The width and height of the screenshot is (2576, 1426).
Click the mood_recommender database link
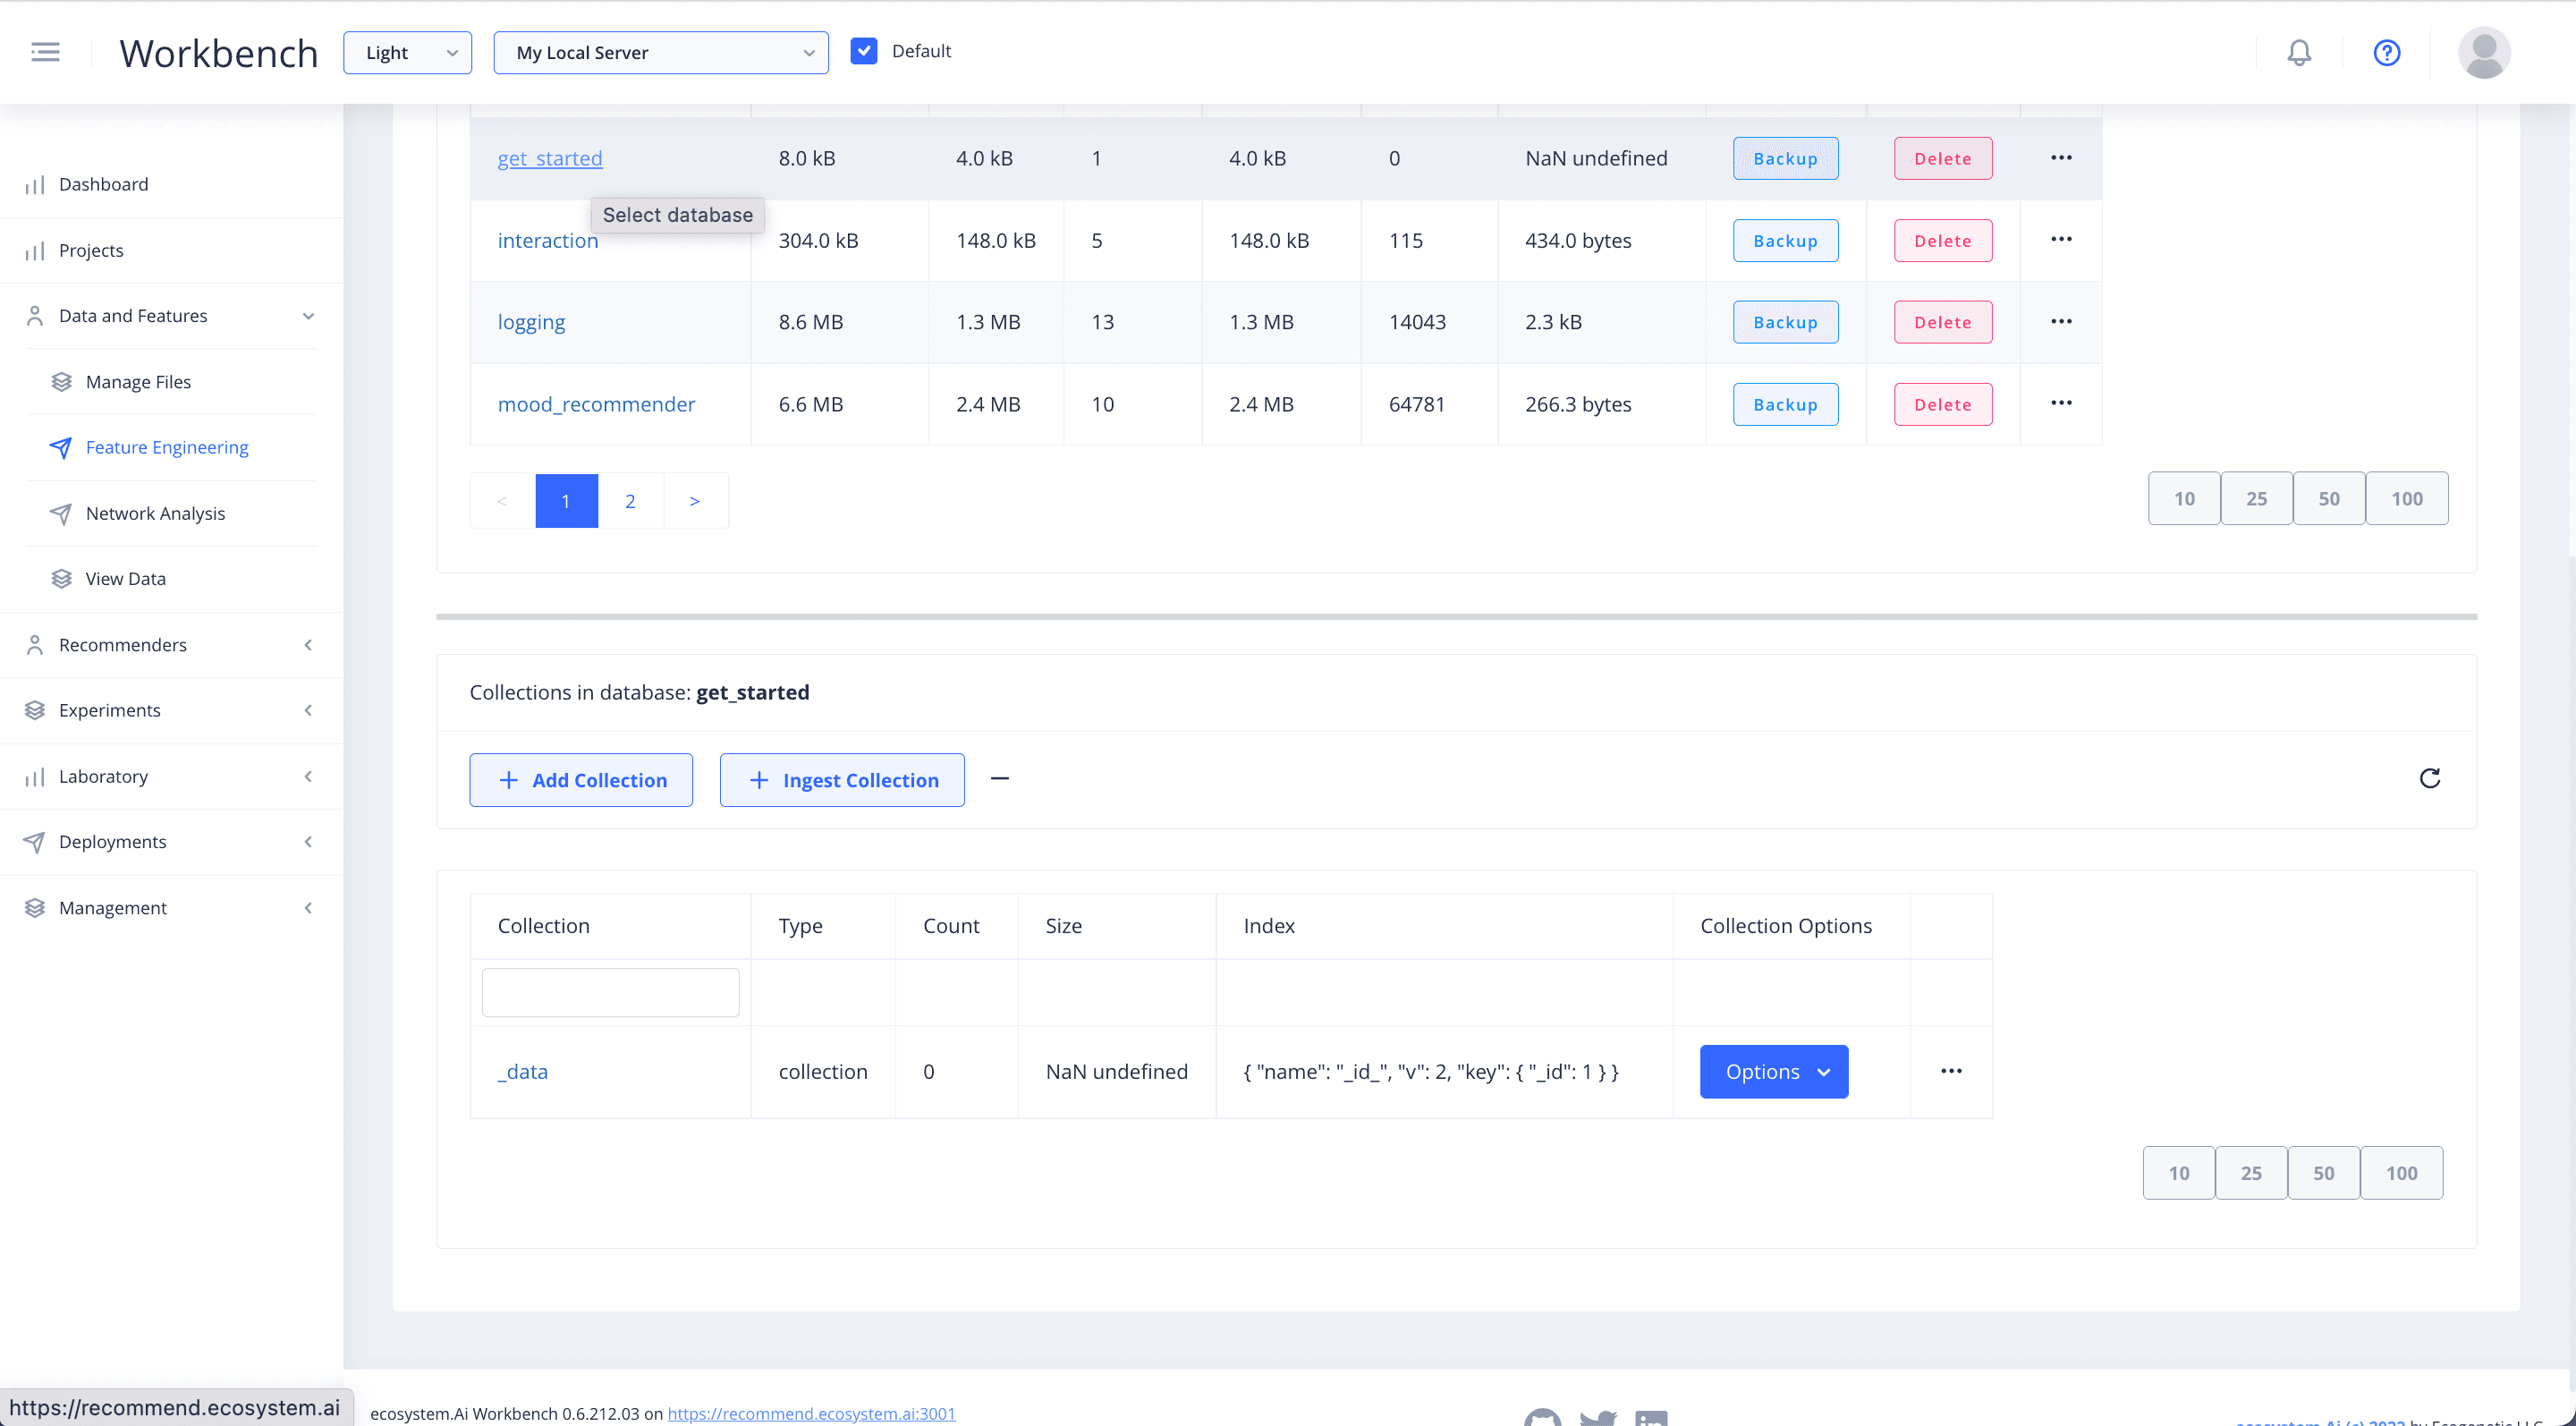(597, 404)
